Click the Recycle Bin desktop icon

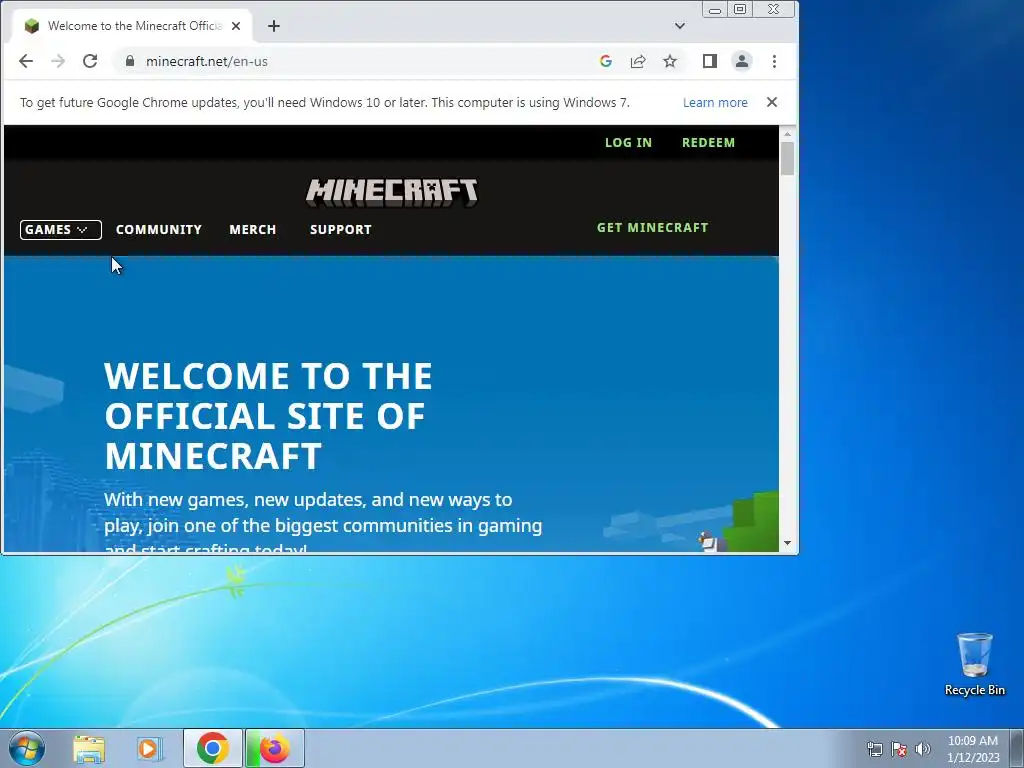pos(974,664)
